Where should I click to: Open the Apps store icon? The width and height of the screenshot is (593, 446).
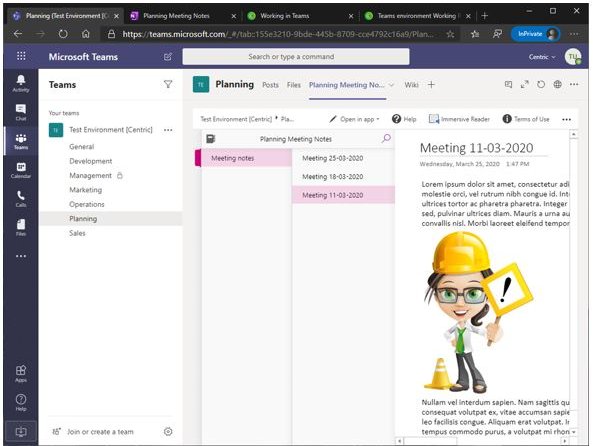21,373
